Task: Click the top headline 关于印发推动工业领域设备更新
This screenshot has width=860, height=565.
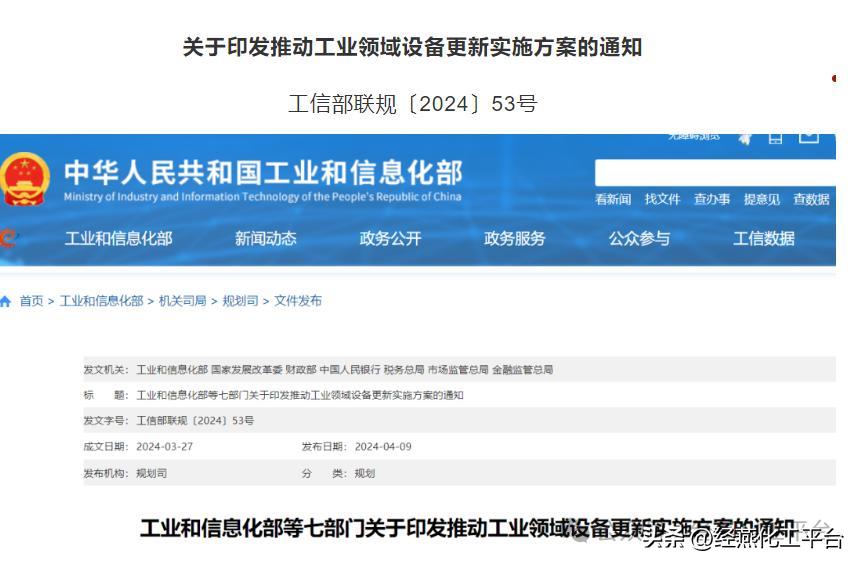Action: click(x=412, y=47)
